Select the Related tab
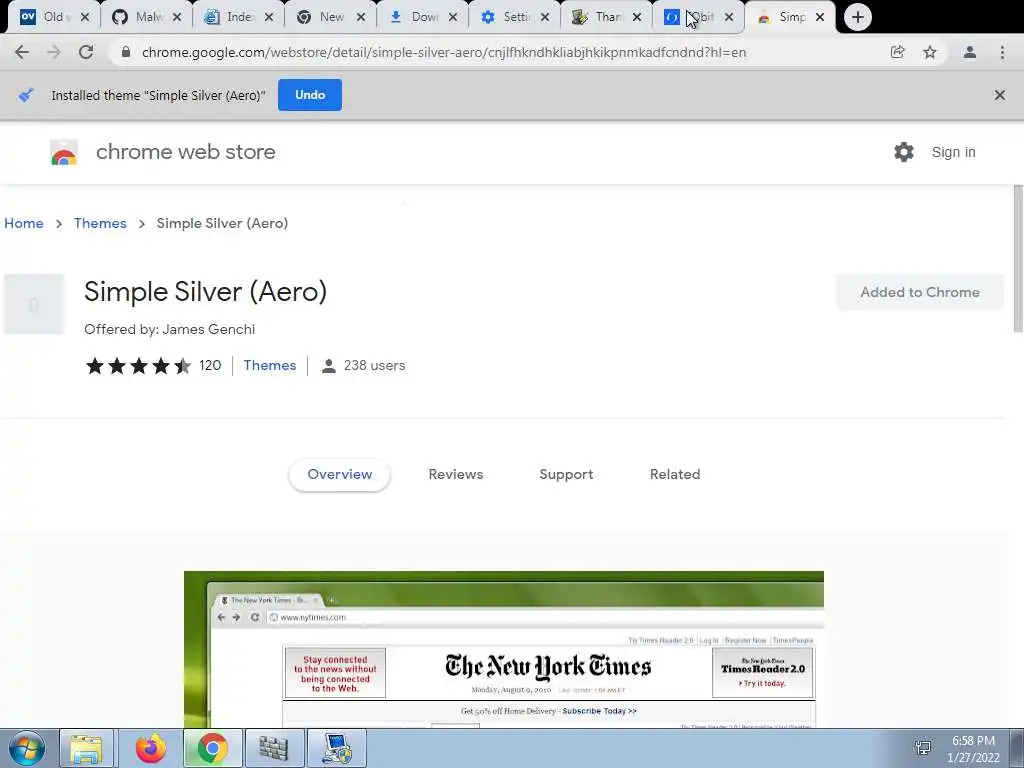 675,475
